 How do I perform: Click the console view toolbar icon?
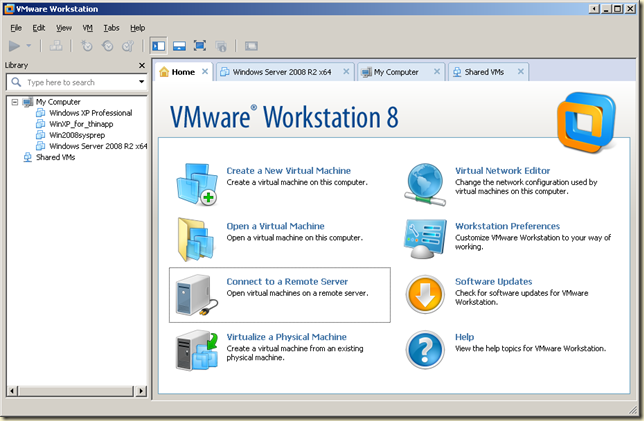[x=251, y=46]
